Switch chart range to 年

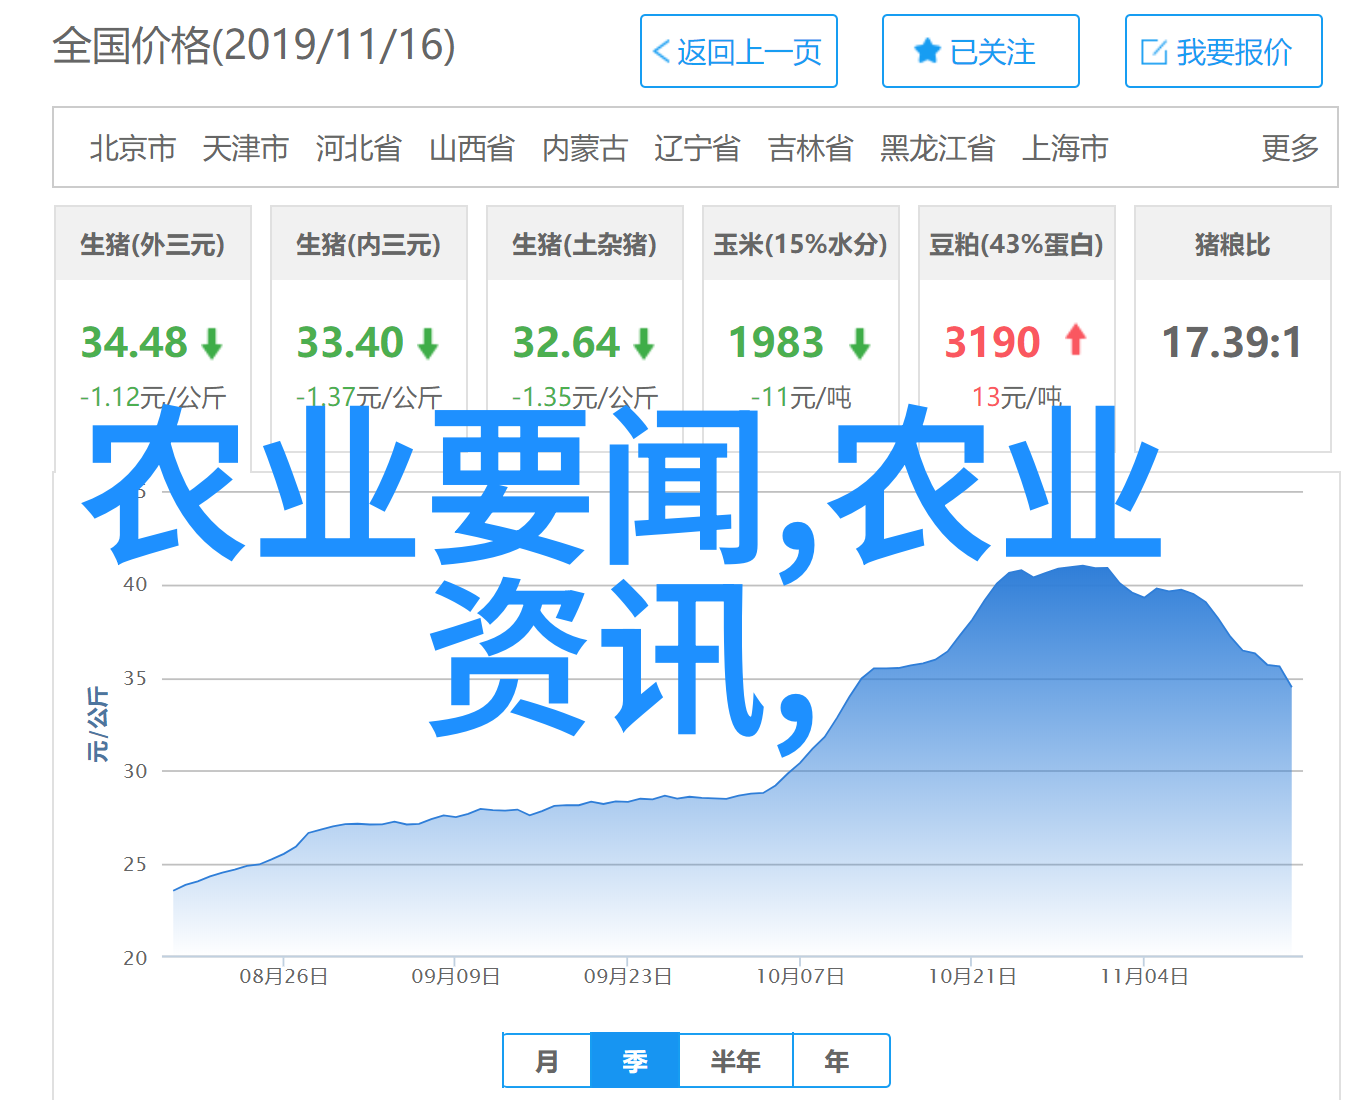coord(841,1060)
